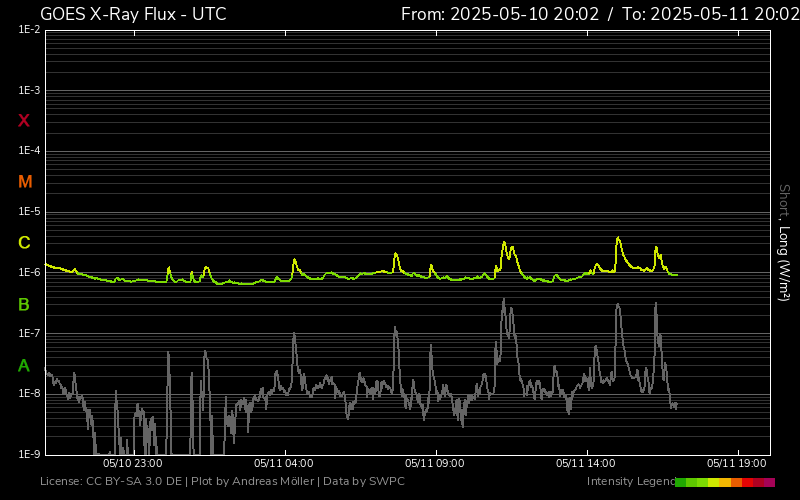Select the 05/10 23:00 time axis label
This screenshot has height=500, width=800.
pyautogui.click(x=133, y=464)
